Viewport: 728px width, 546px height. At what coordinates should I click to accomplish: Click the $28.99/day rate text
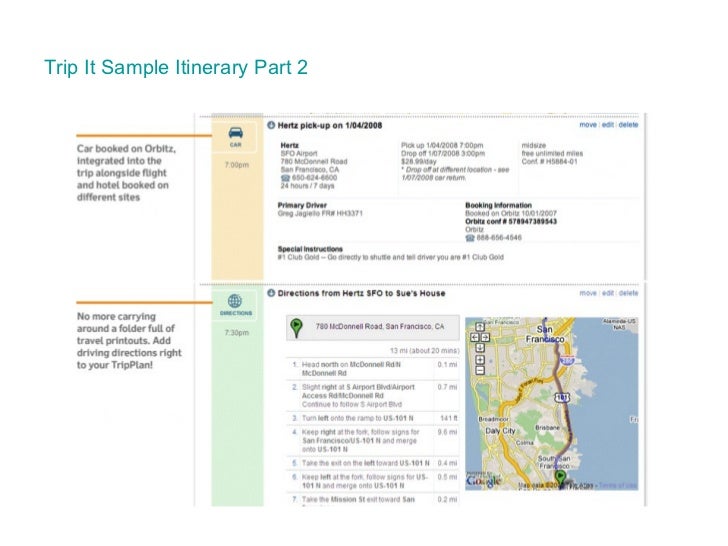[419, 162]
